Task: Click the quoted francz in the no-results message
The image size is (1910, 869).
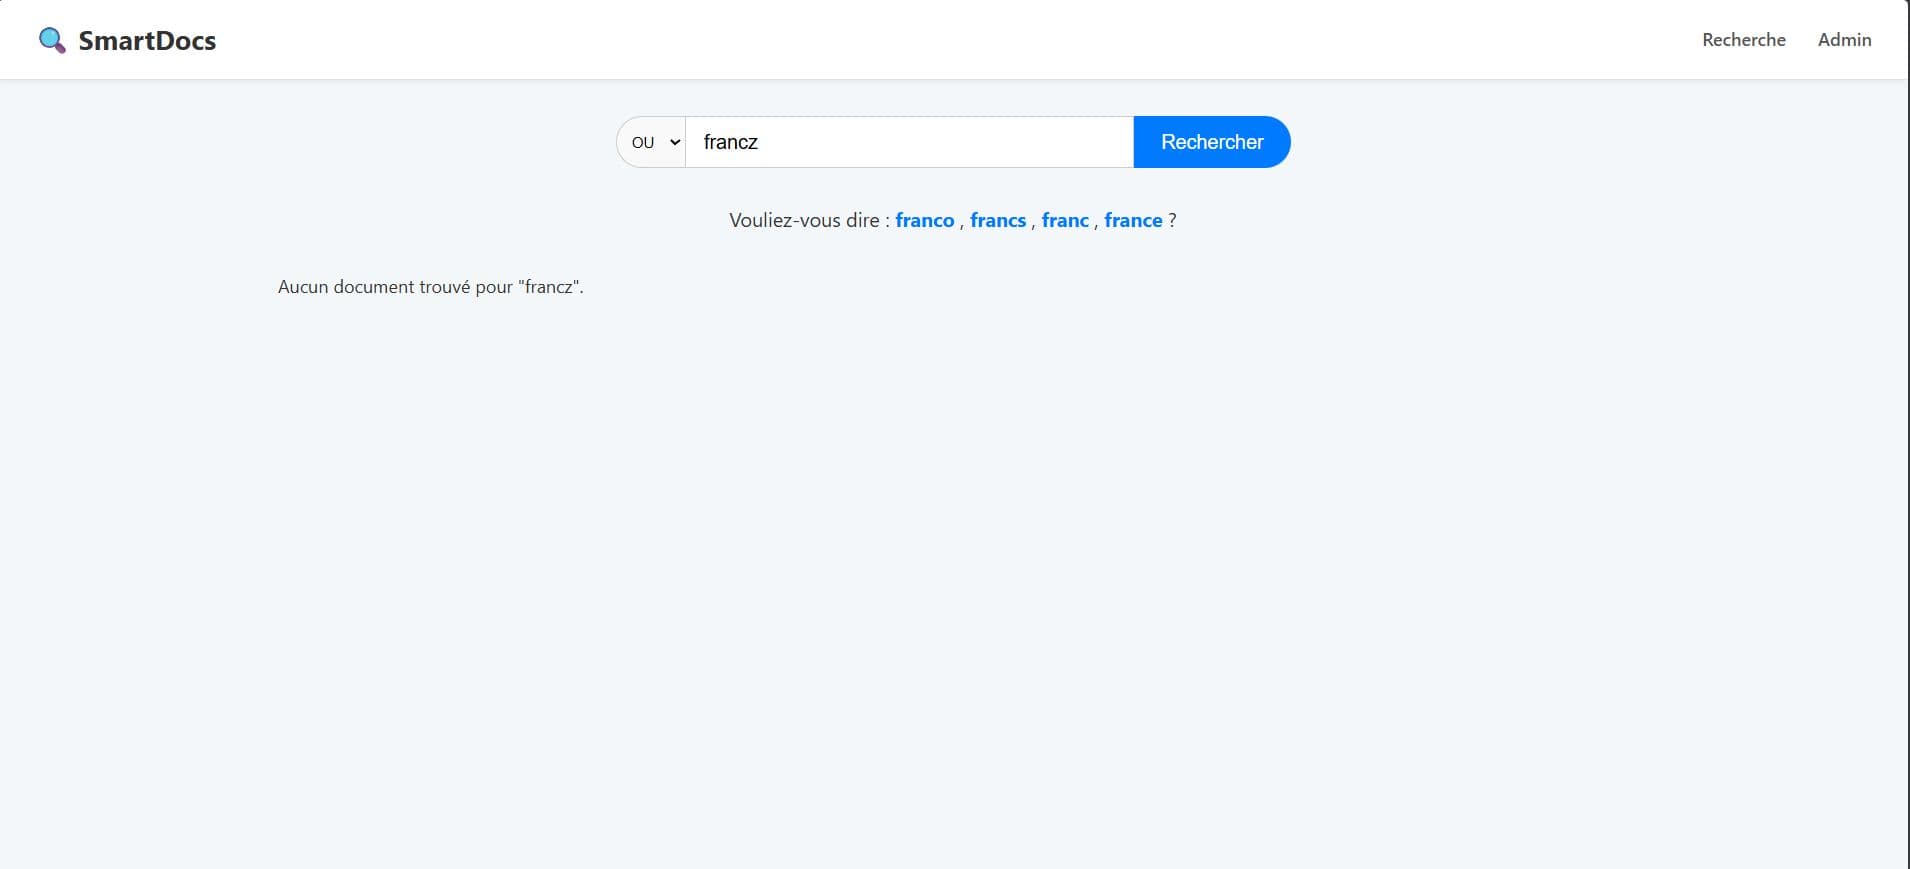Action: (548, 287)
